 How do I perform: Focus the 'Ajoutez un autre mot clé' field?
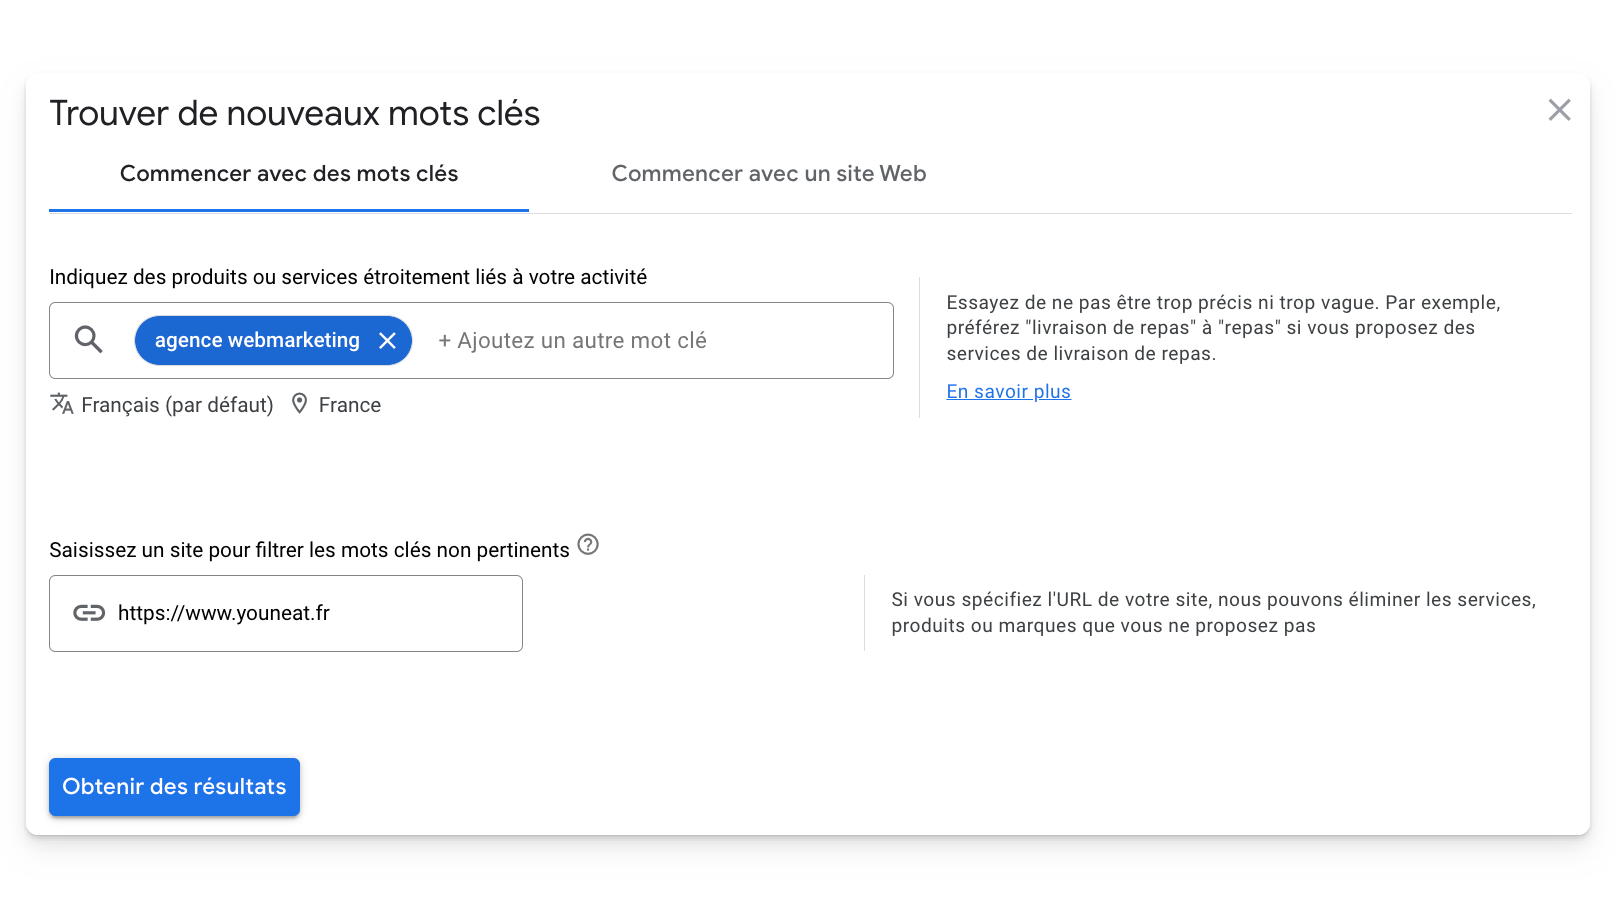tap(572, 341)
